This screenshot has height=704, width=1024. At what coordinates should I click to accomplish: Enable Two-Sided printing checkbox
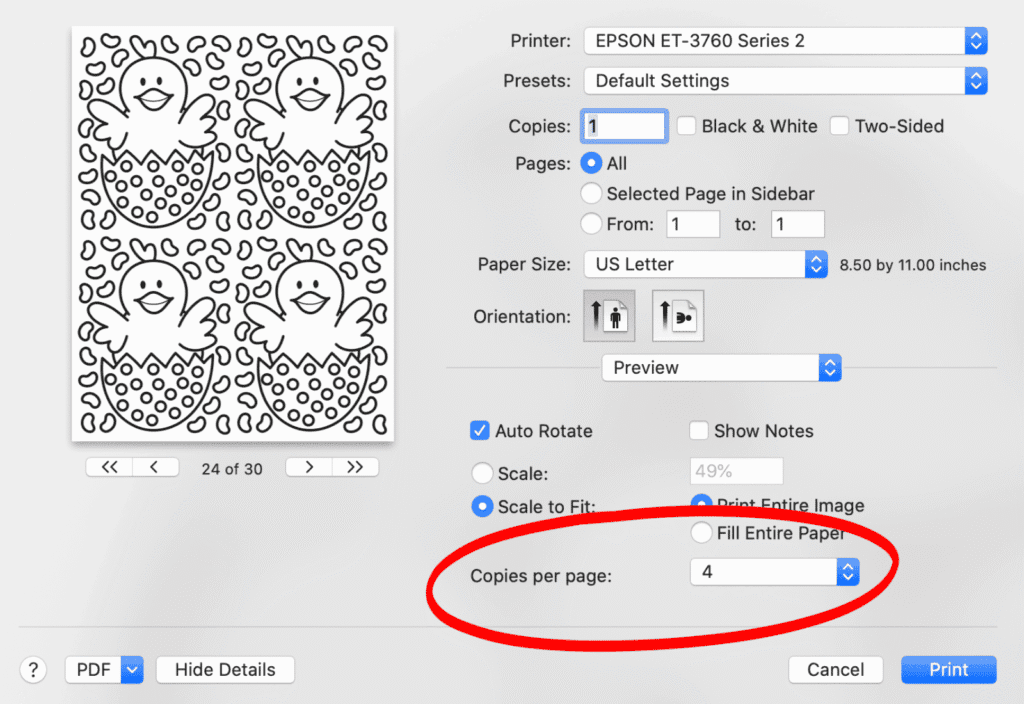(x=839, y=126)
